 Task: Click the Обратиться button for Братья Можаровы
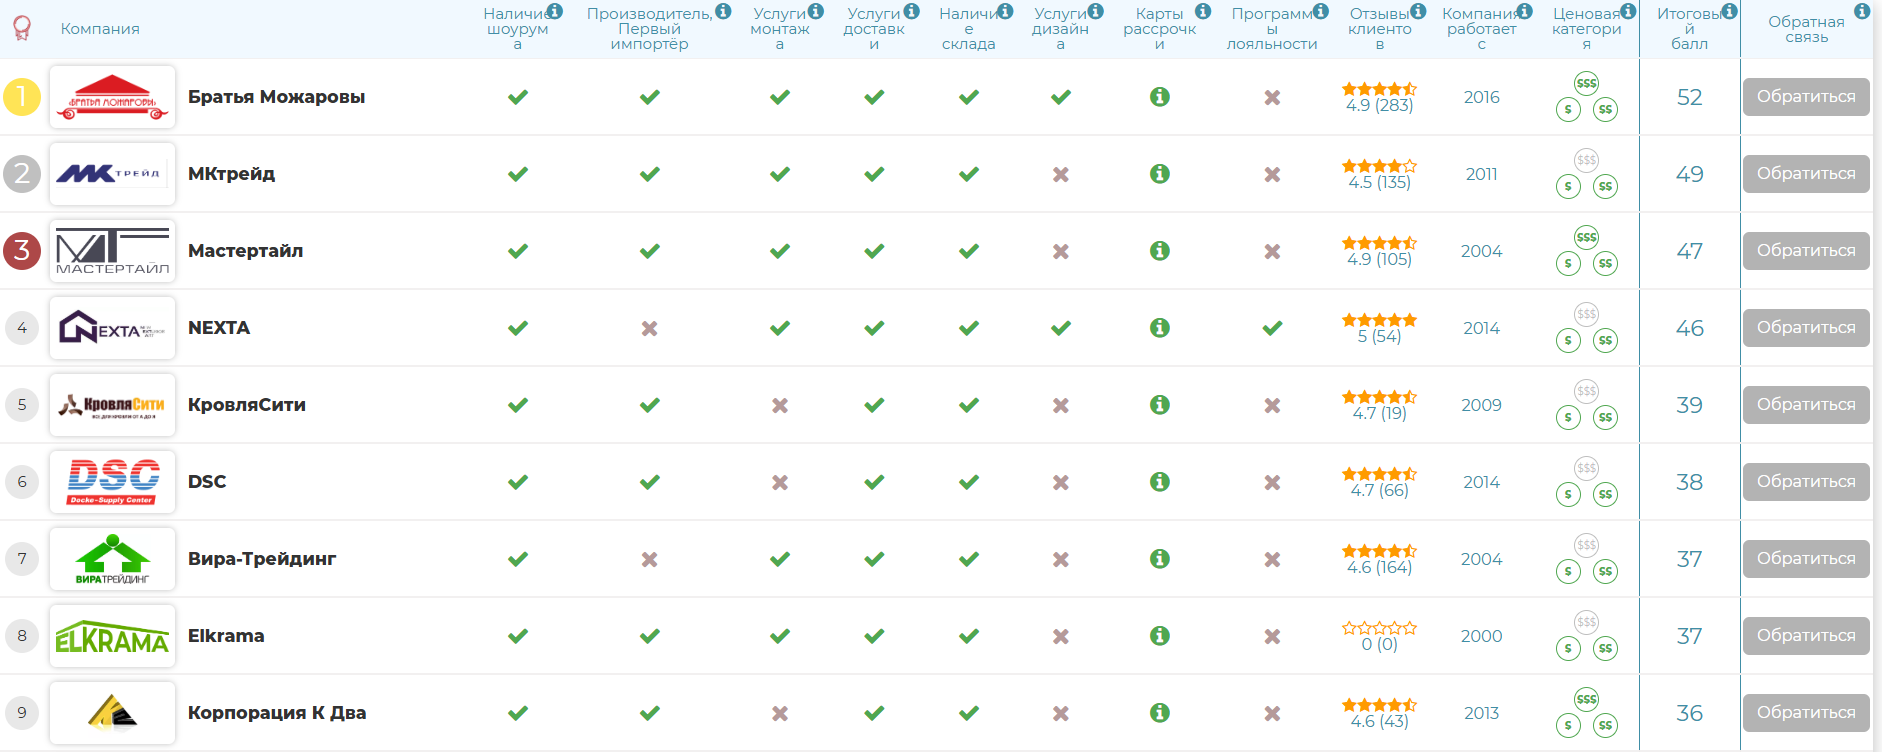pos(1806,97)
